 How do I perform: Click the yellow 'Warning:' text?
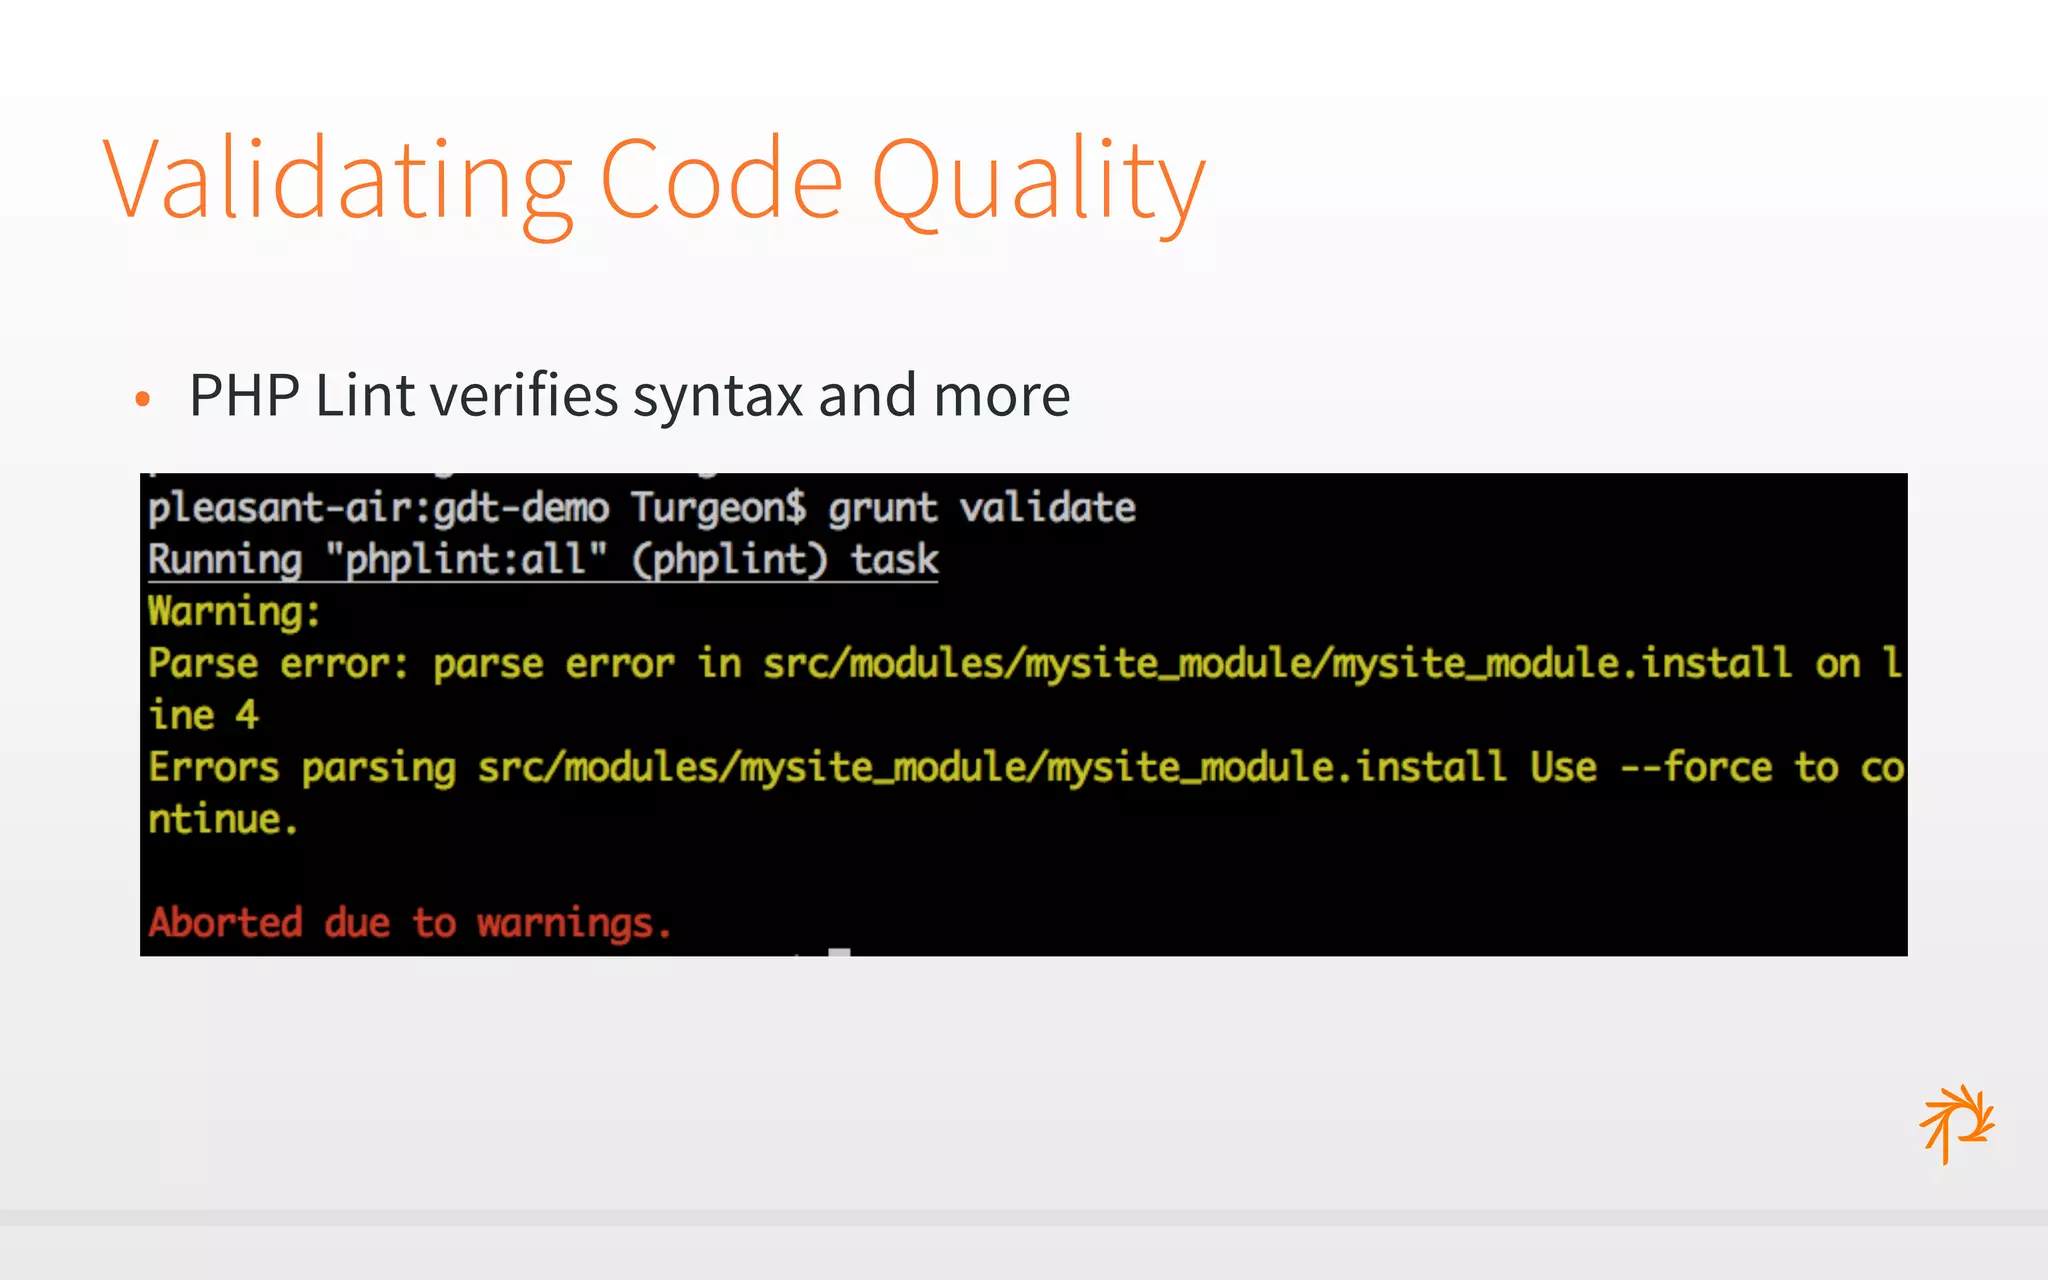pyautogui.click(x=234, y=612)
